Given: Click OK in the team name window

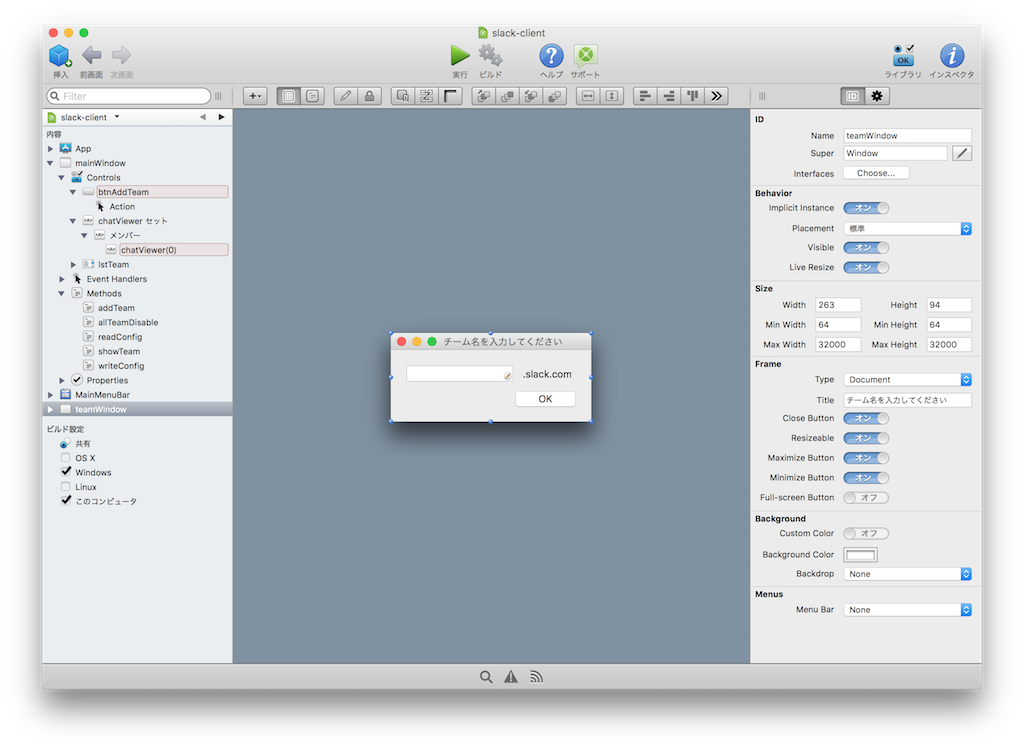Looking at the screenshot, I should pos(545,399).
